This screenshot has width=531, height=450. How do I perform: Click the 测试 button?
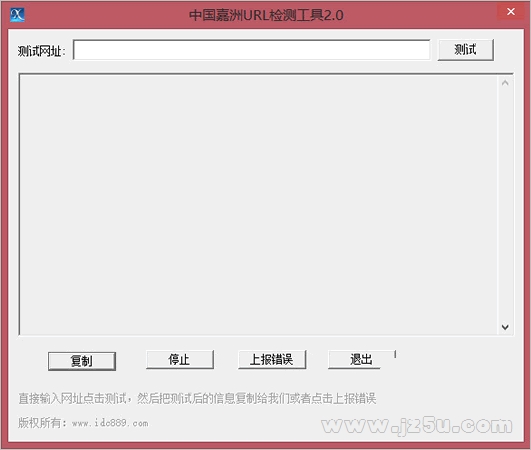465,50
